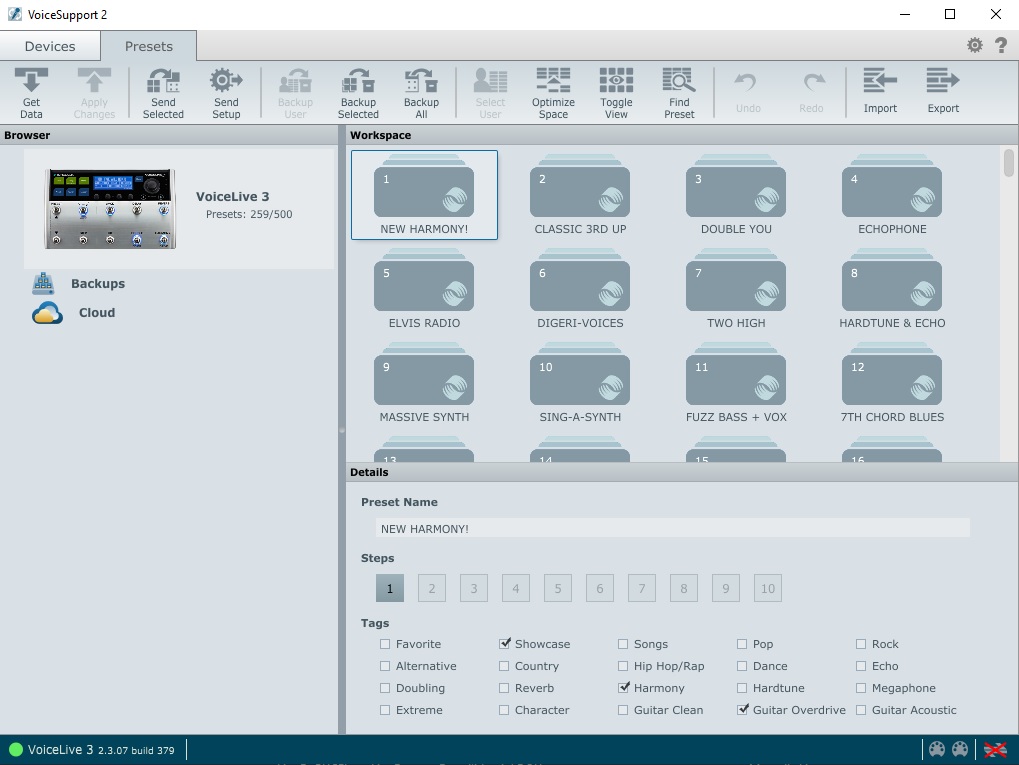Open the Cloud section in Browser
The image size is (1019, 765).
(x=96, y=313)
